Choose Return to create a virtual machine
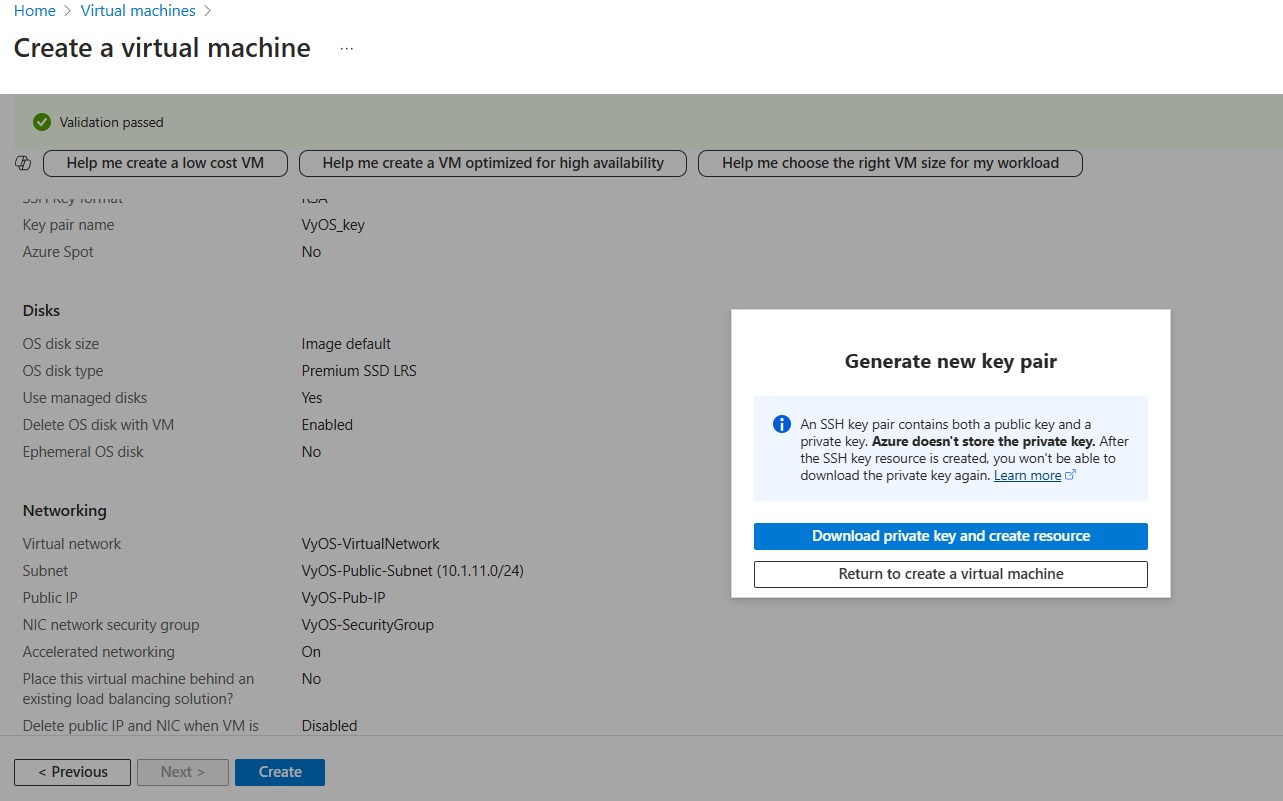1283x801 pixels. point(950,574)
